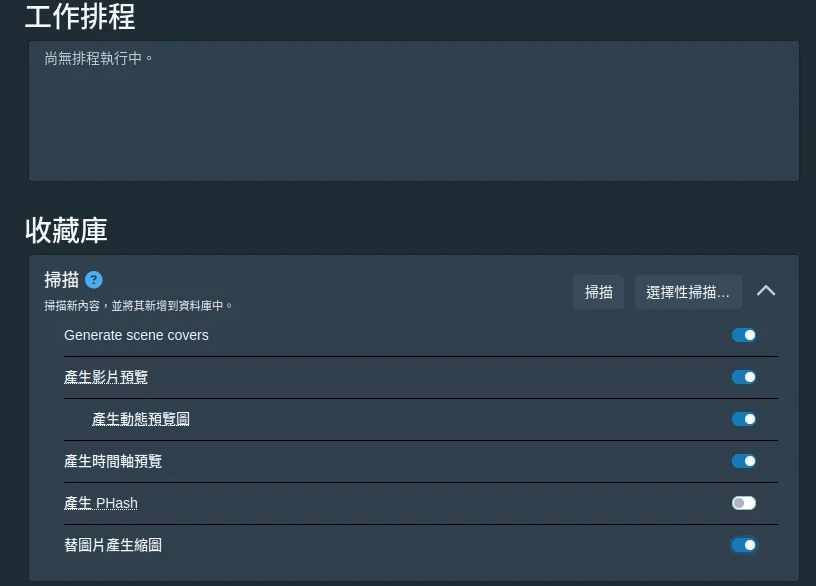The image size is (816, 586).
Task: Click the blue help question mark icon
Action: [94, 280]
